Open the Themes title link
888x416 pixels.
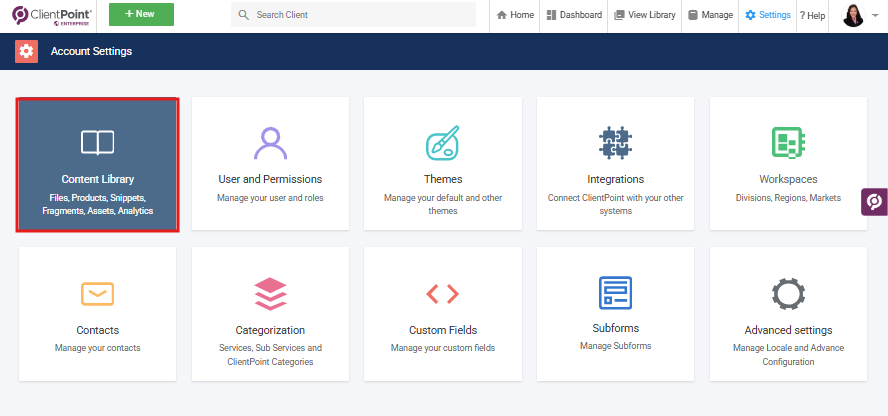click(x=443, y=179)
